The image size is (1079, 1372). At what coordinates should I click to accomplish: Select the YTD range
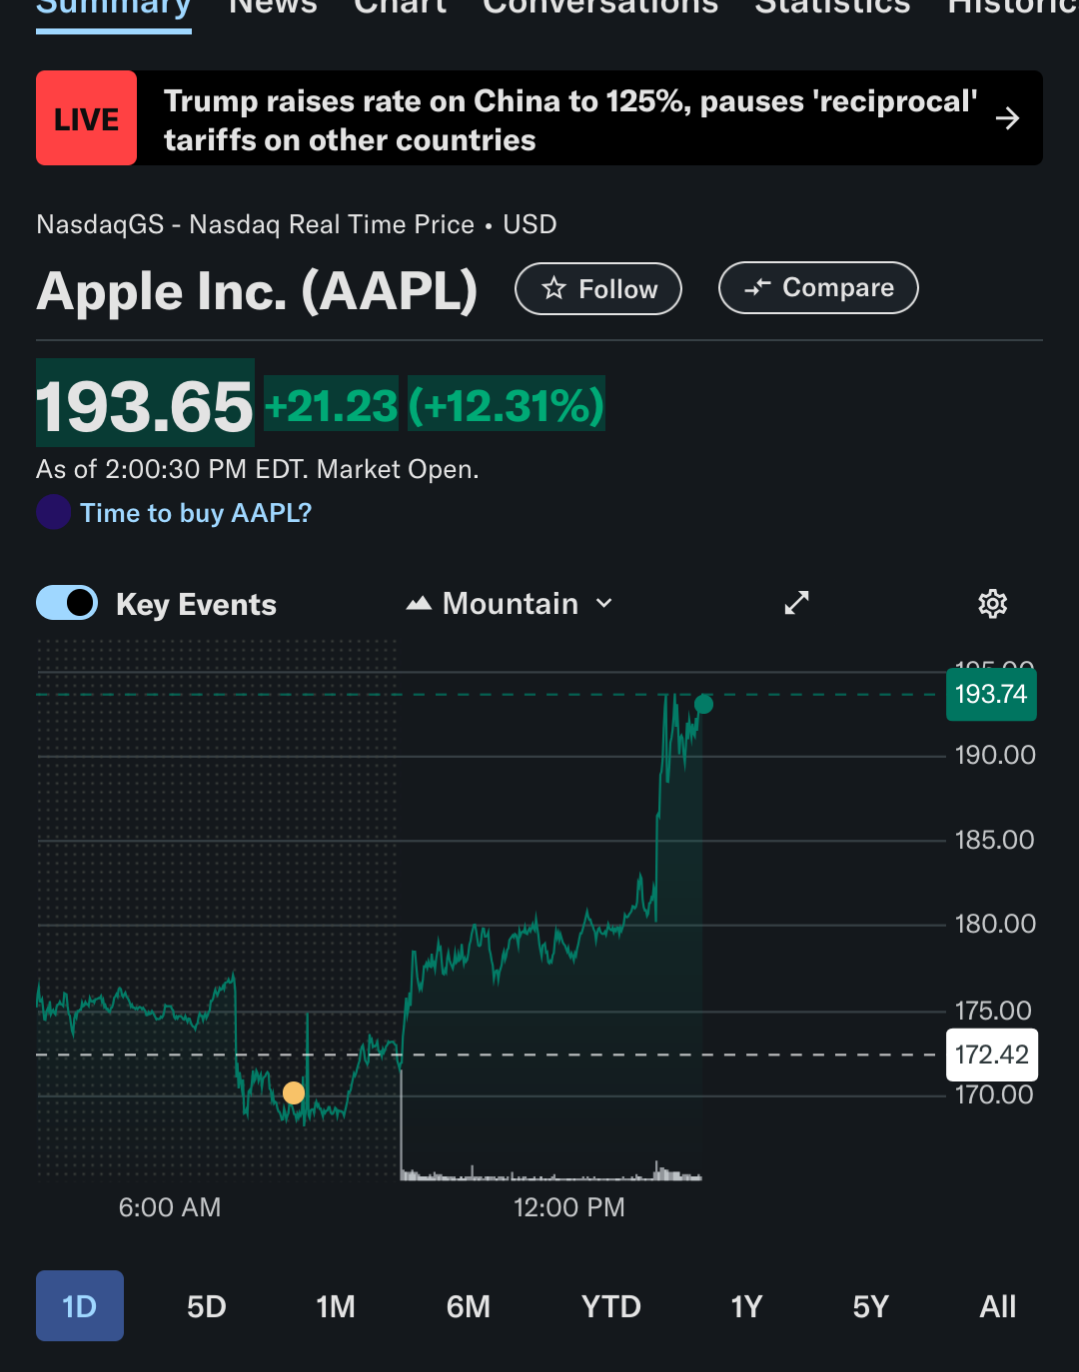point(611,1306)
